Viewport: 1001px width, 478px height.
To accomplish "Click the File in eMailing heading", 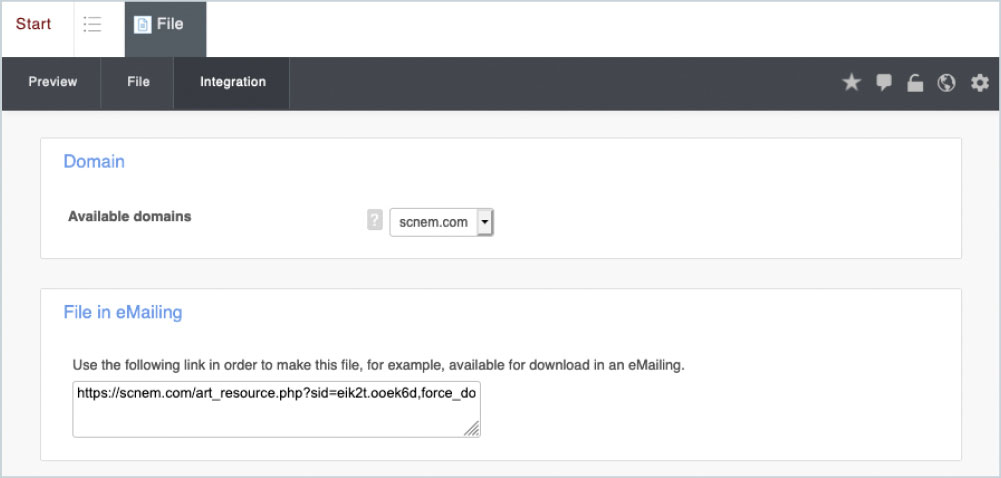I will tap(123, 312).
